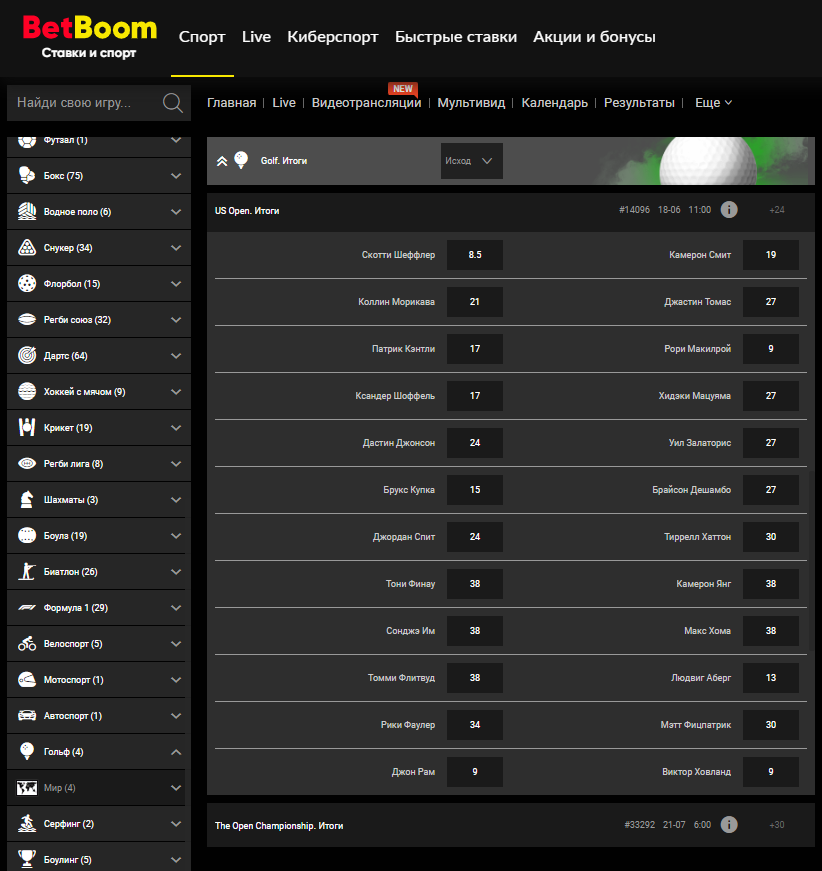
Task: Bet on Людвиг Аберг at 13
Action: point(771,678)
